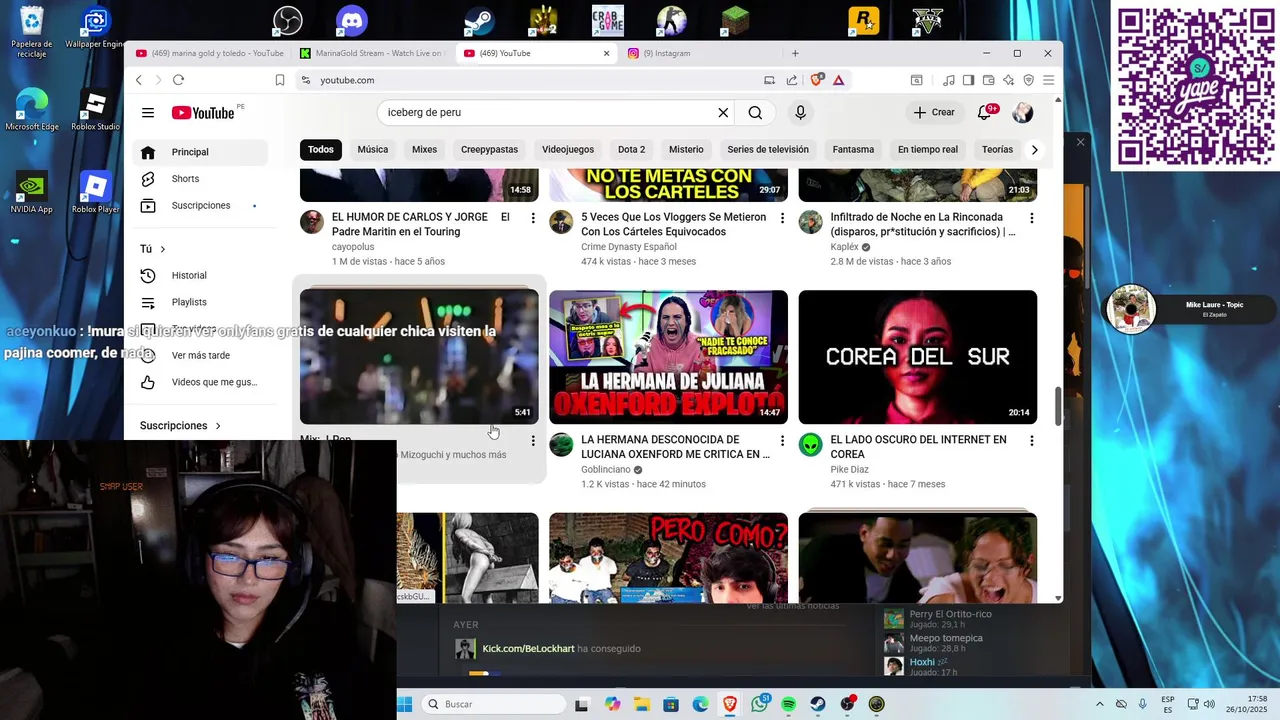Go to Principal in sidebar
This screenshot has width=1280, height=720.
(200, 152)
